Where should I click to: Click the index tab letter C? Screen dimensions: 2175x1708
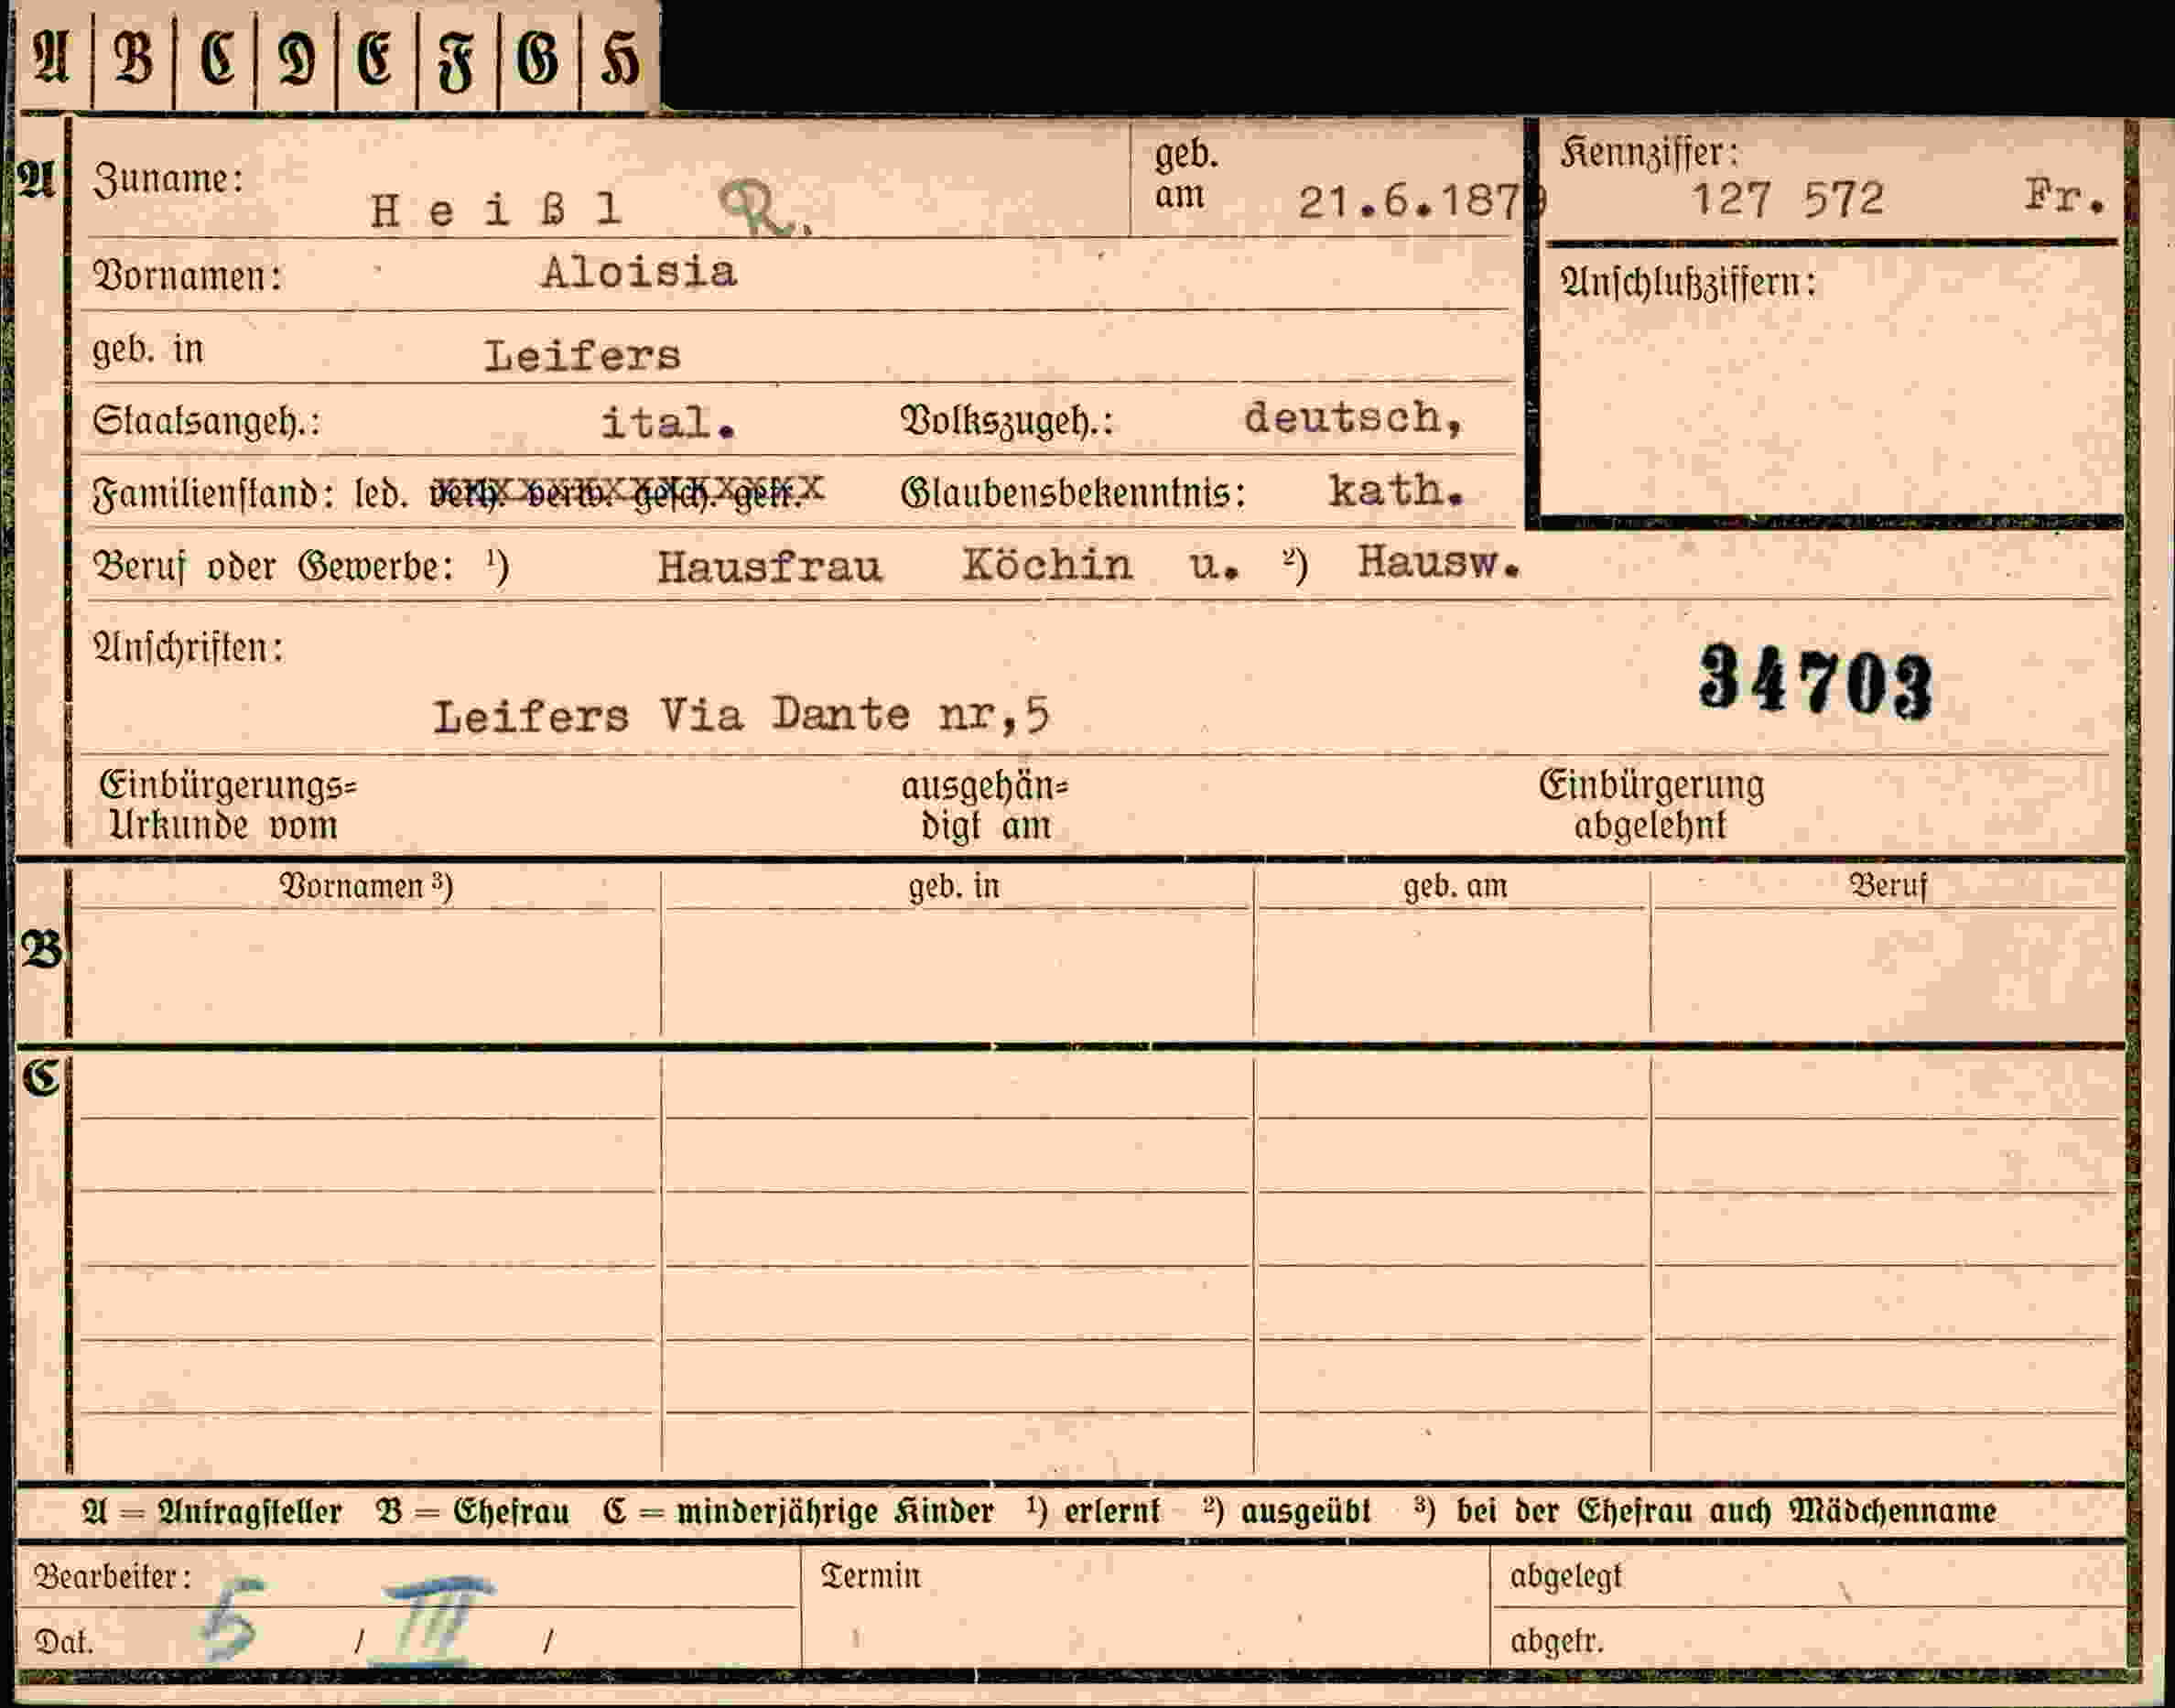tap(216, 57)
